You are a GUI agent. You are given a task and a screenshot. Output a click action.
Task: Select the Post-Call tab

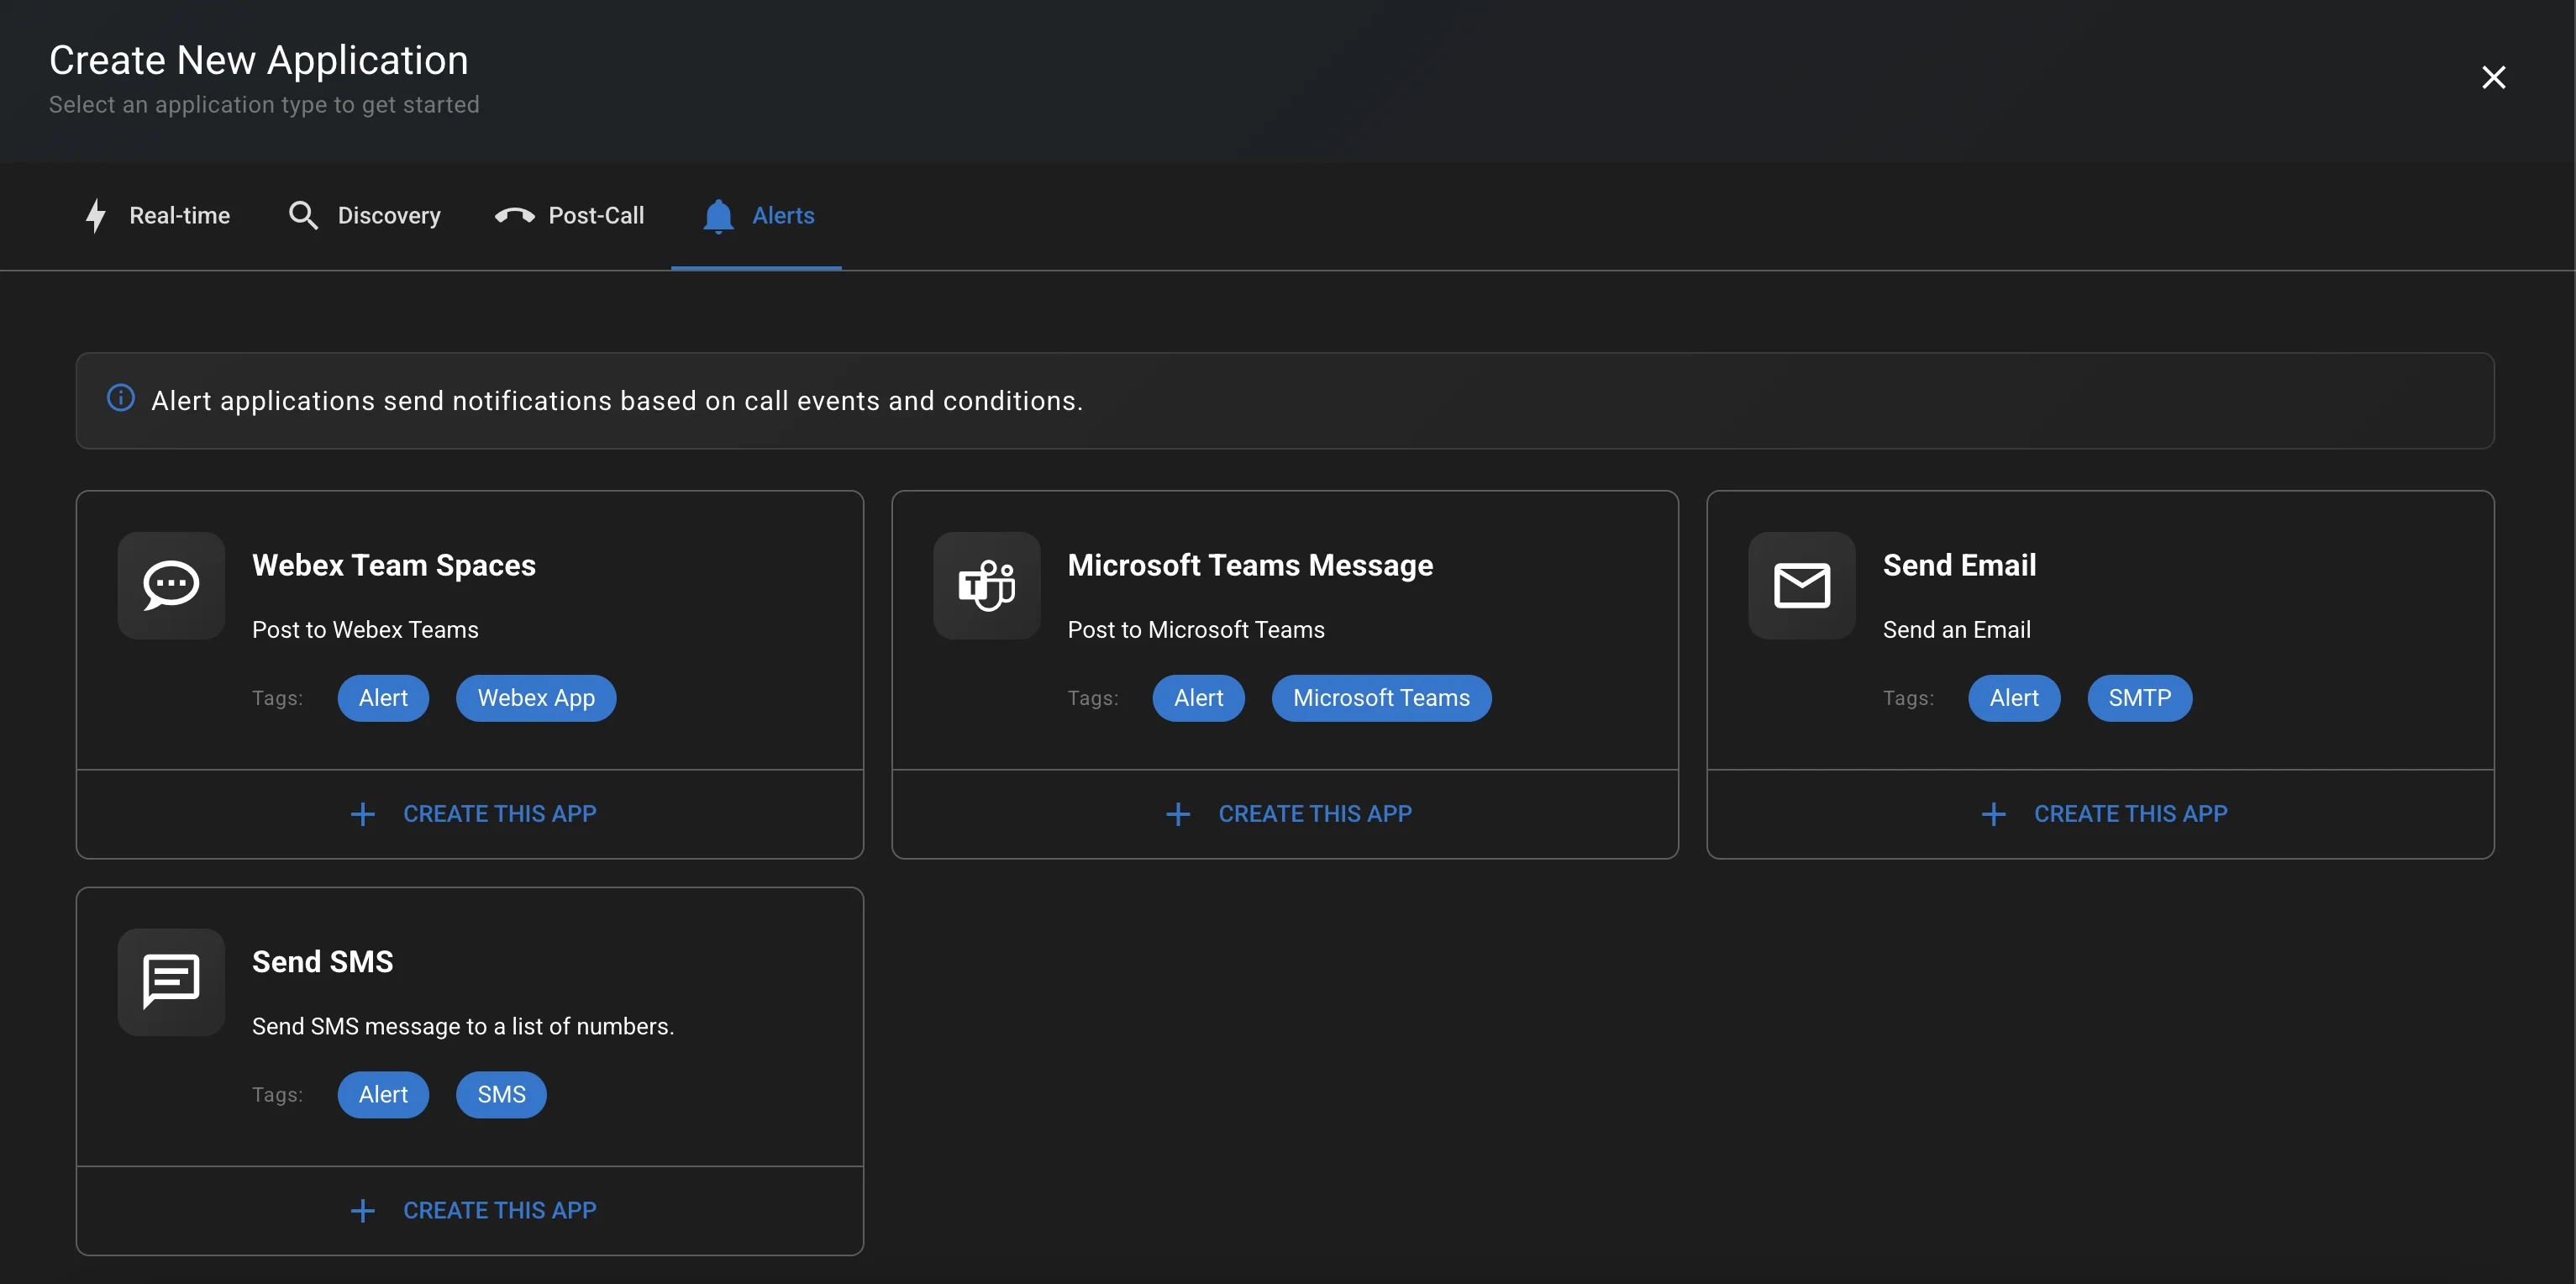click(569, 215)
